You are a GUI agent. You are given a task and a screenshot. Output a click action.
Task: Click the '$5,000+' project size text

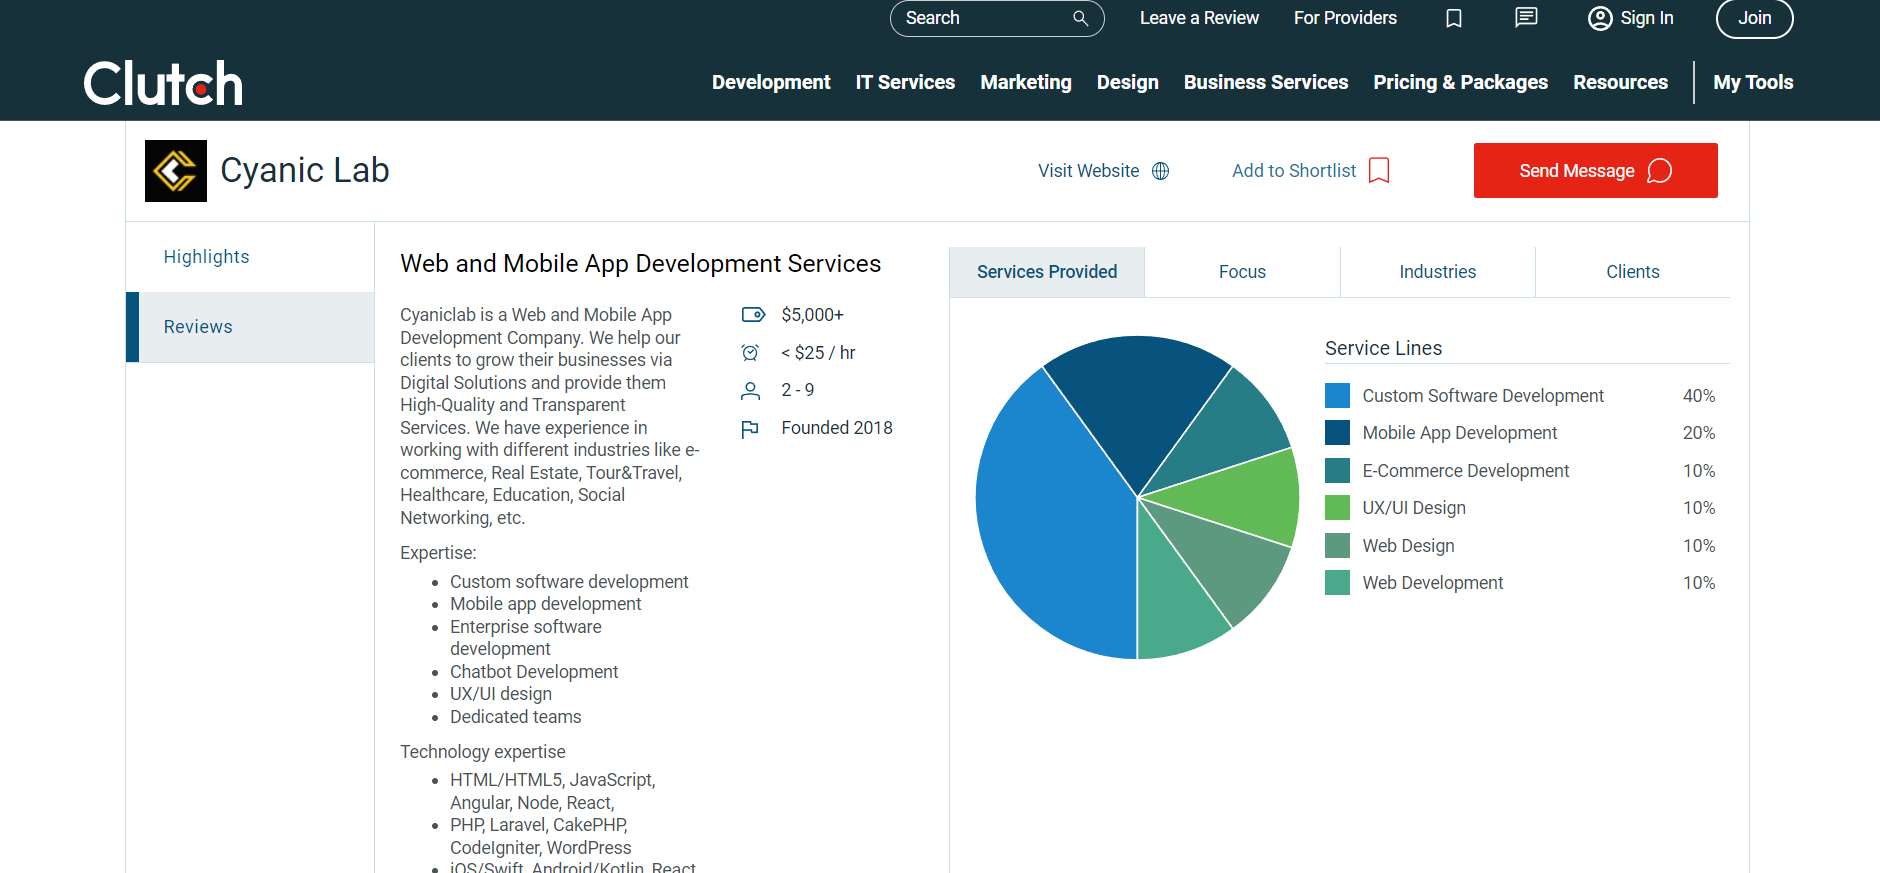[x=812, y=315]
